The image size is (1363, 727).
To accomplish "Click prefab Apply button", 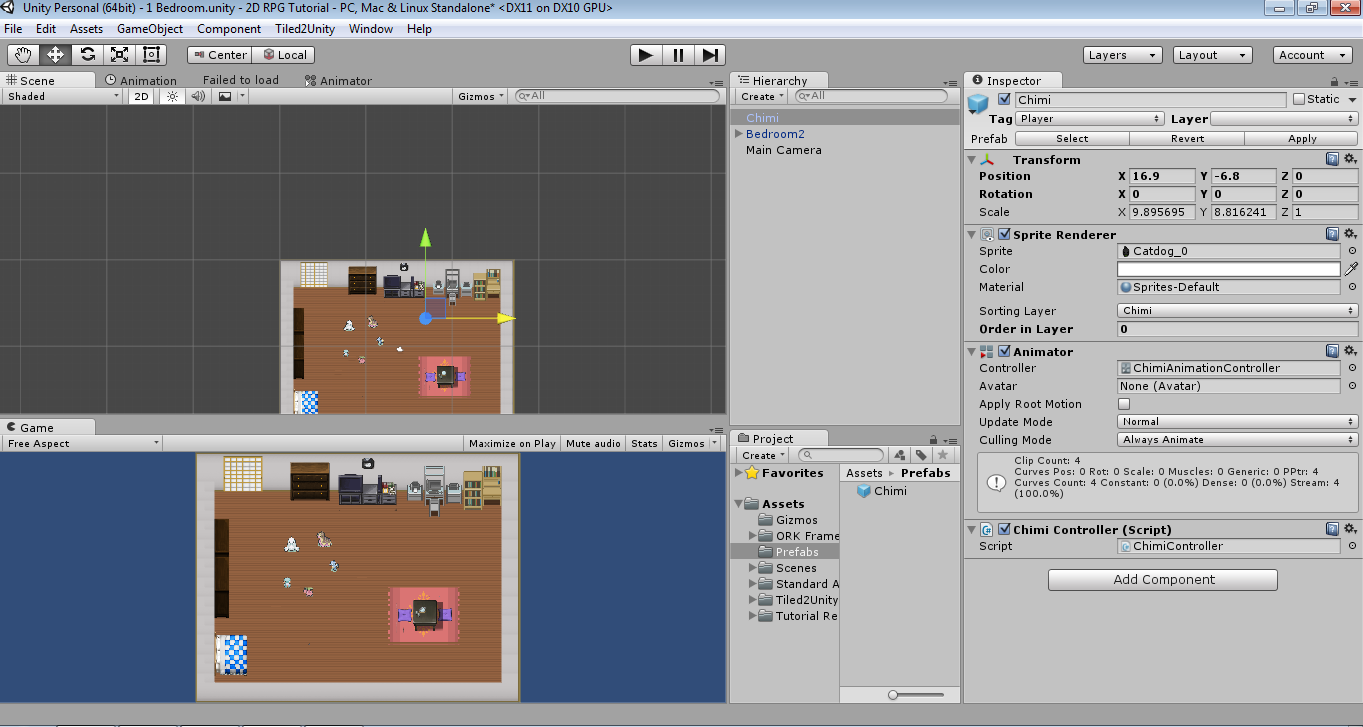I will click(x=1302, y=138).
